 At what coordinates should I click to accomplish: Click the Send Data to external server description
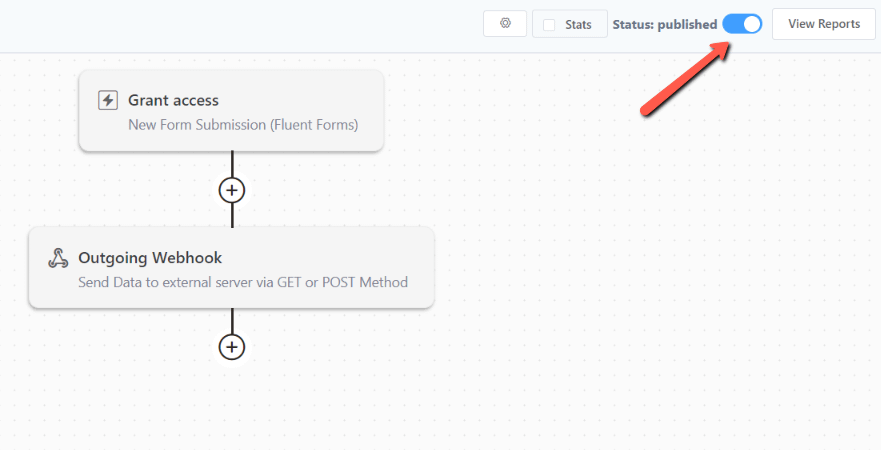coord(243,282)
